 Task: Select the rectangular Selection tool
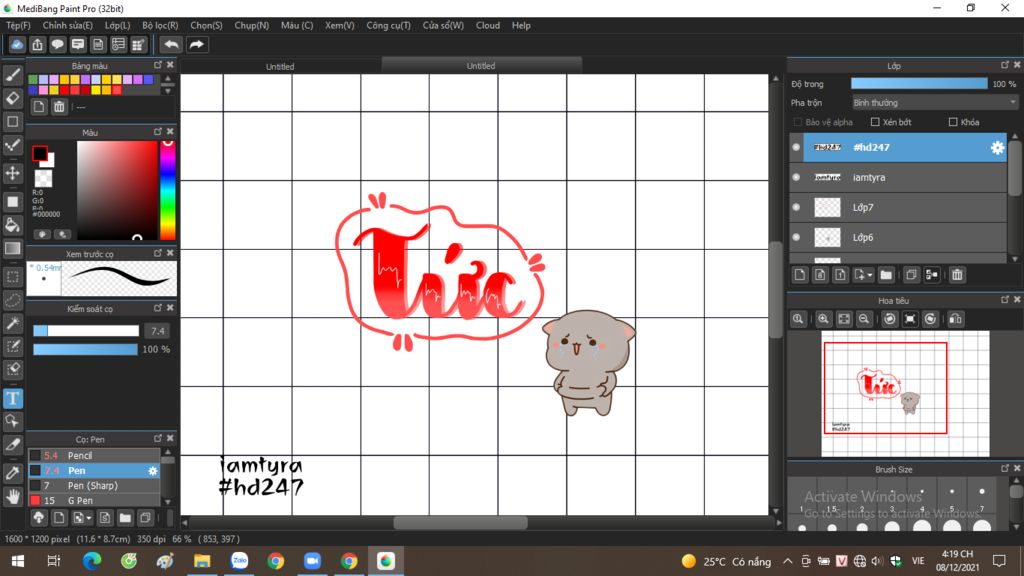click(12, 277)
